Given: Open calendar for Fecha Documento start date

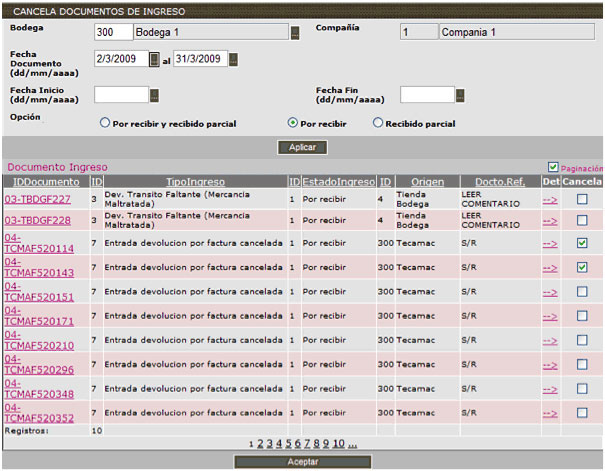Looking at the screenshot, I should 154,59.
